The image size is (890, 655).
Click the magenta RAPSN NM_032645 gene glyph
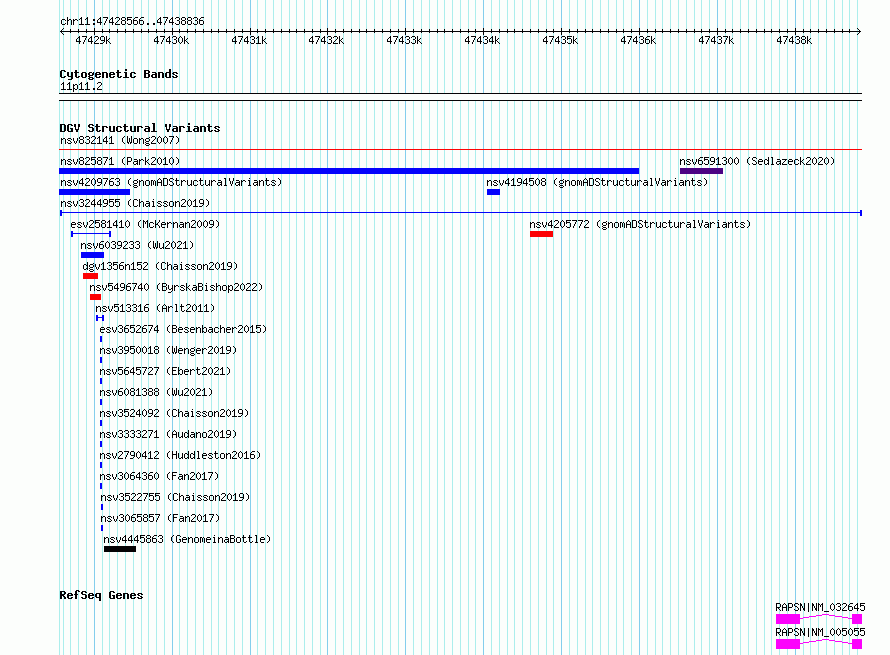pos(819,619)
